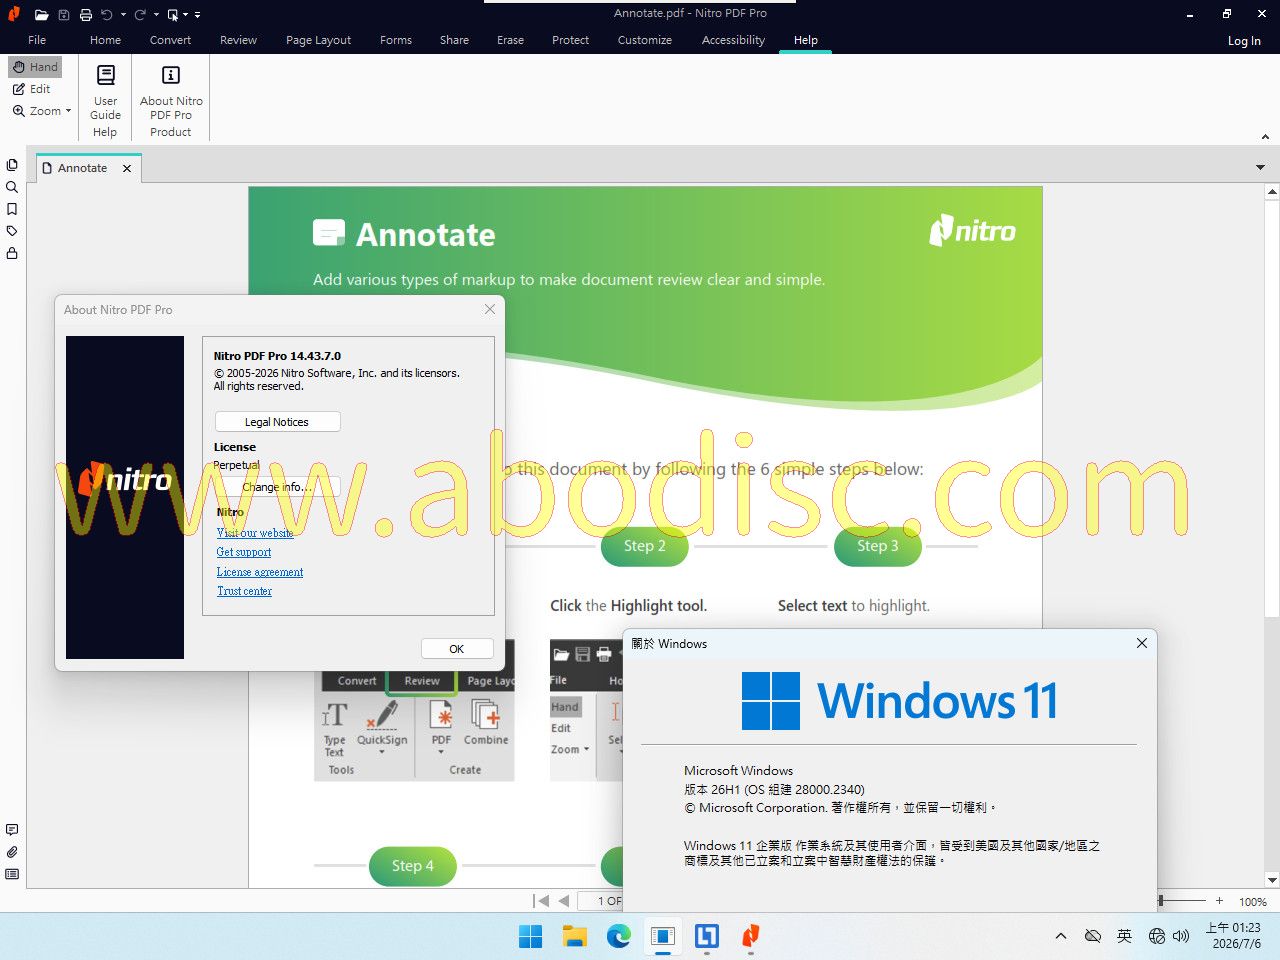Go to the first page button
Screen dimensions: 1280x960
[541, 901]
